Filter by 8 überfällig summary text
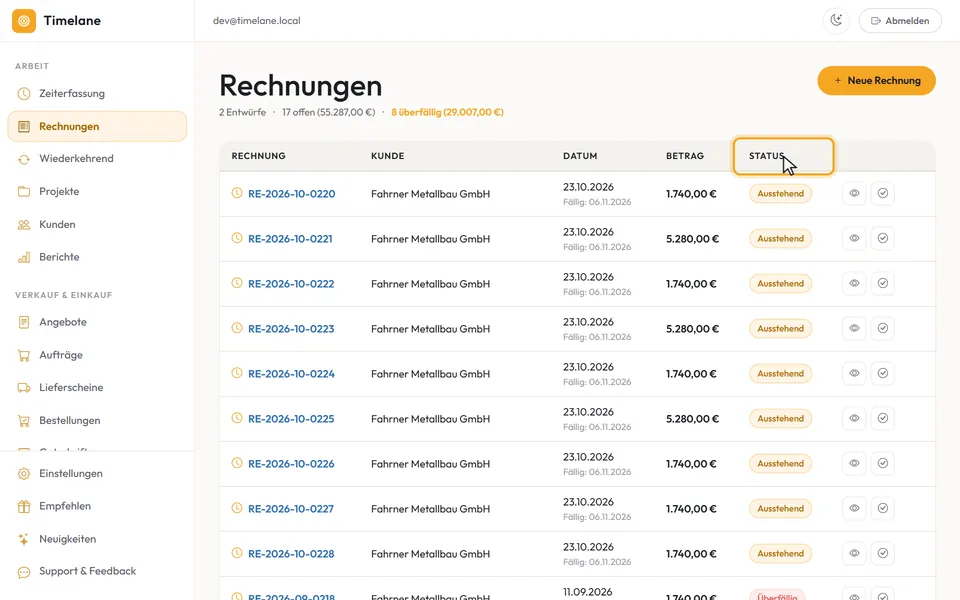Viewport: 960px width, 600px height. 448,113
